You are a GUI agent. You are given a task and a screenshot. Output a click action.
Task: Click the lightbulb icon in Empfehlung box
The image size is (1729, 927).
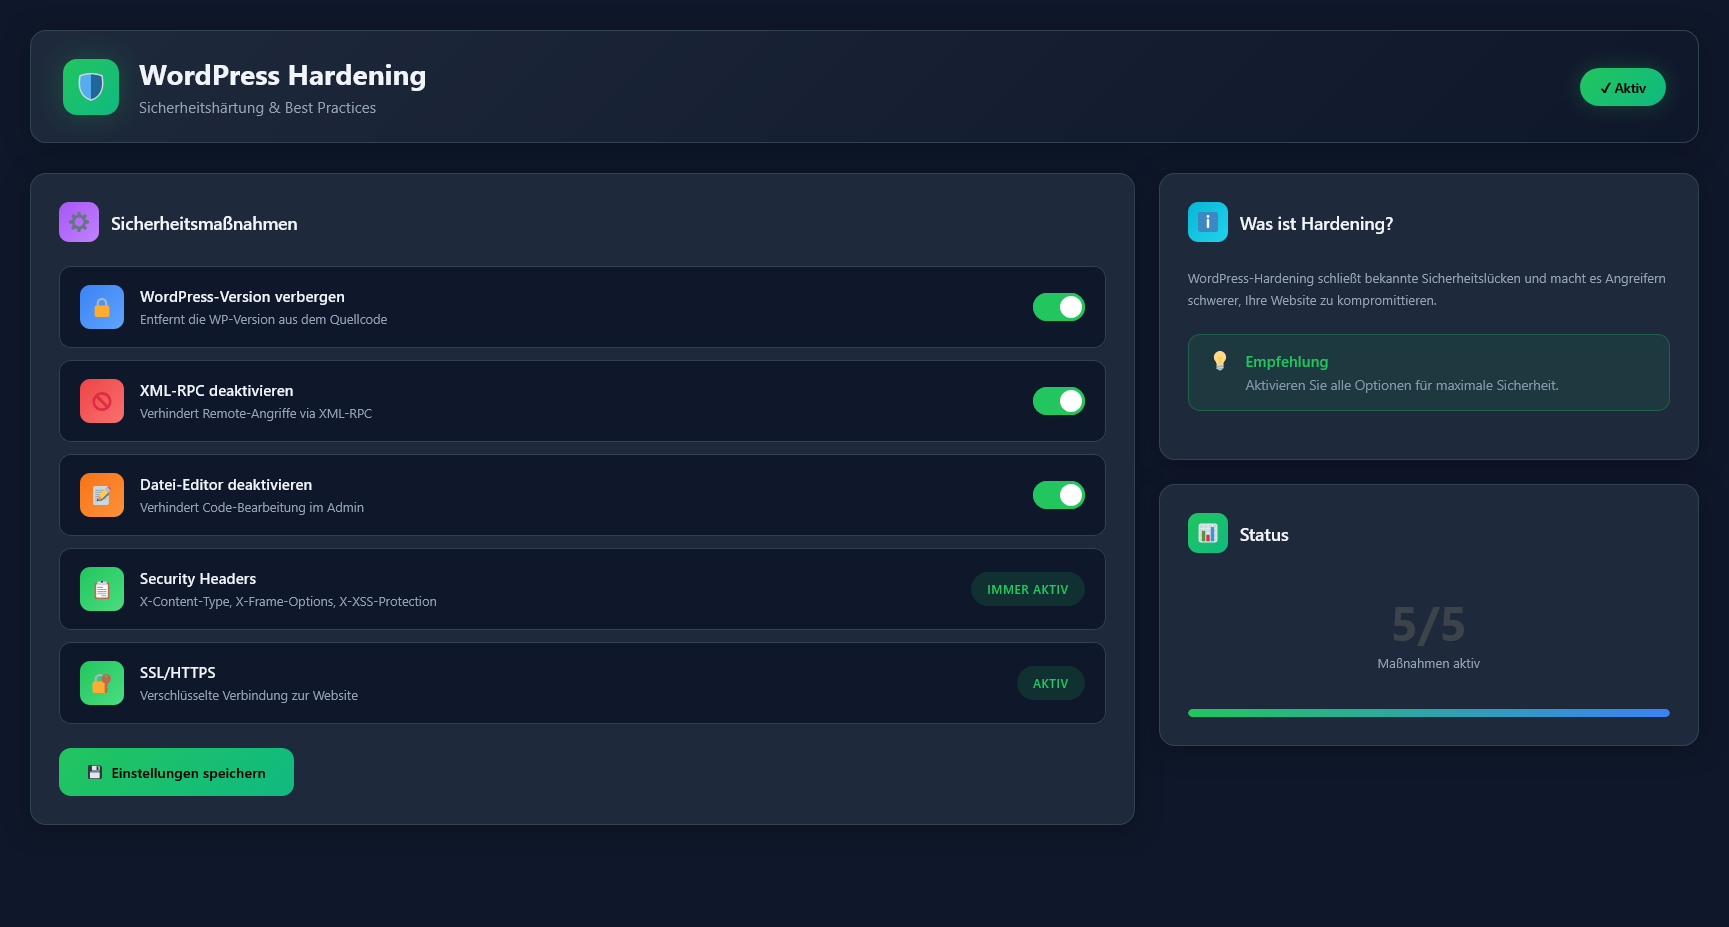coord(1219,361)
